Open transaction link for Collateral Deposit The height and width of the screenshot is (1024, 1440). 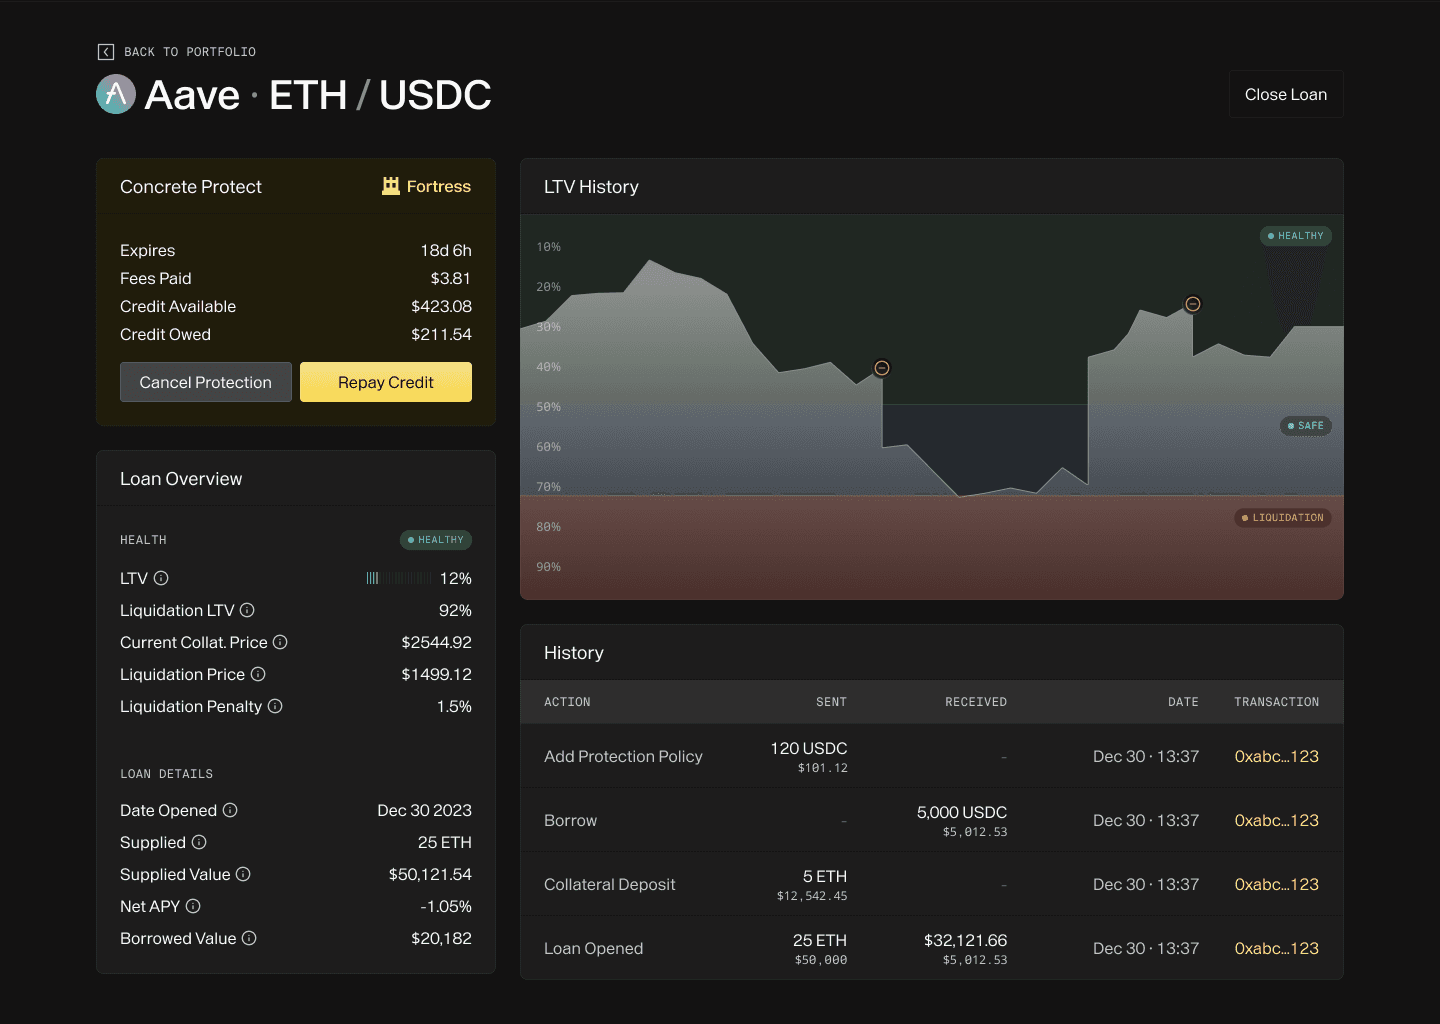tap(1276, 884)
